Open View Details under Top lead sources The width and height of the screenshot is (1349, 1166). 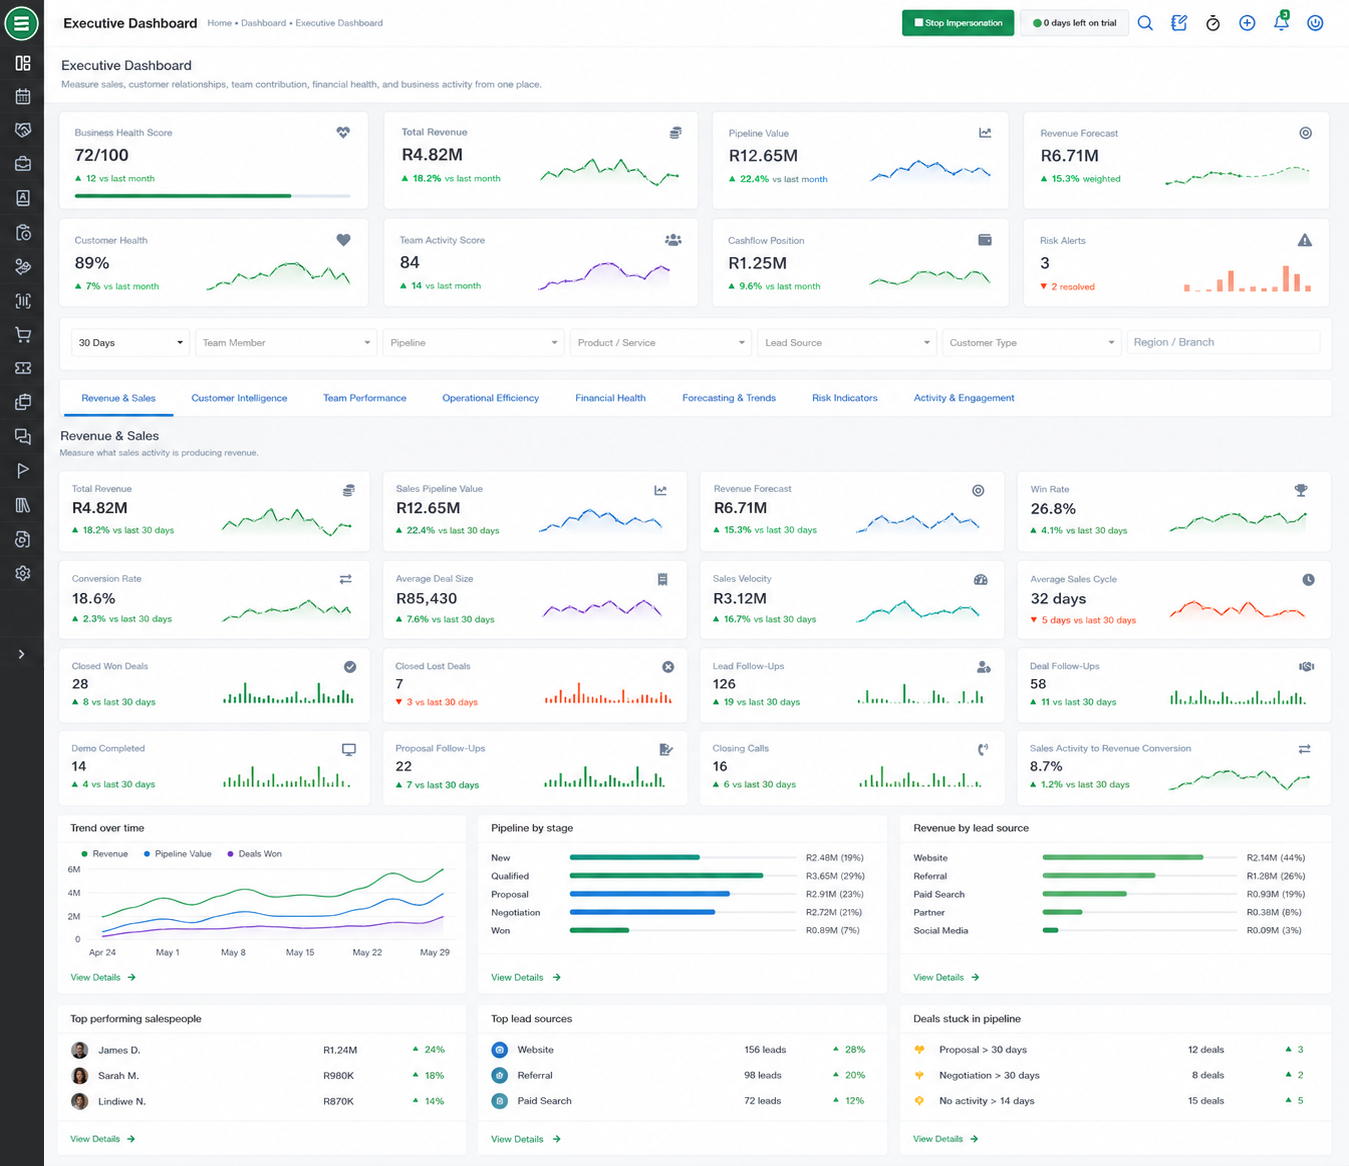526,1139
